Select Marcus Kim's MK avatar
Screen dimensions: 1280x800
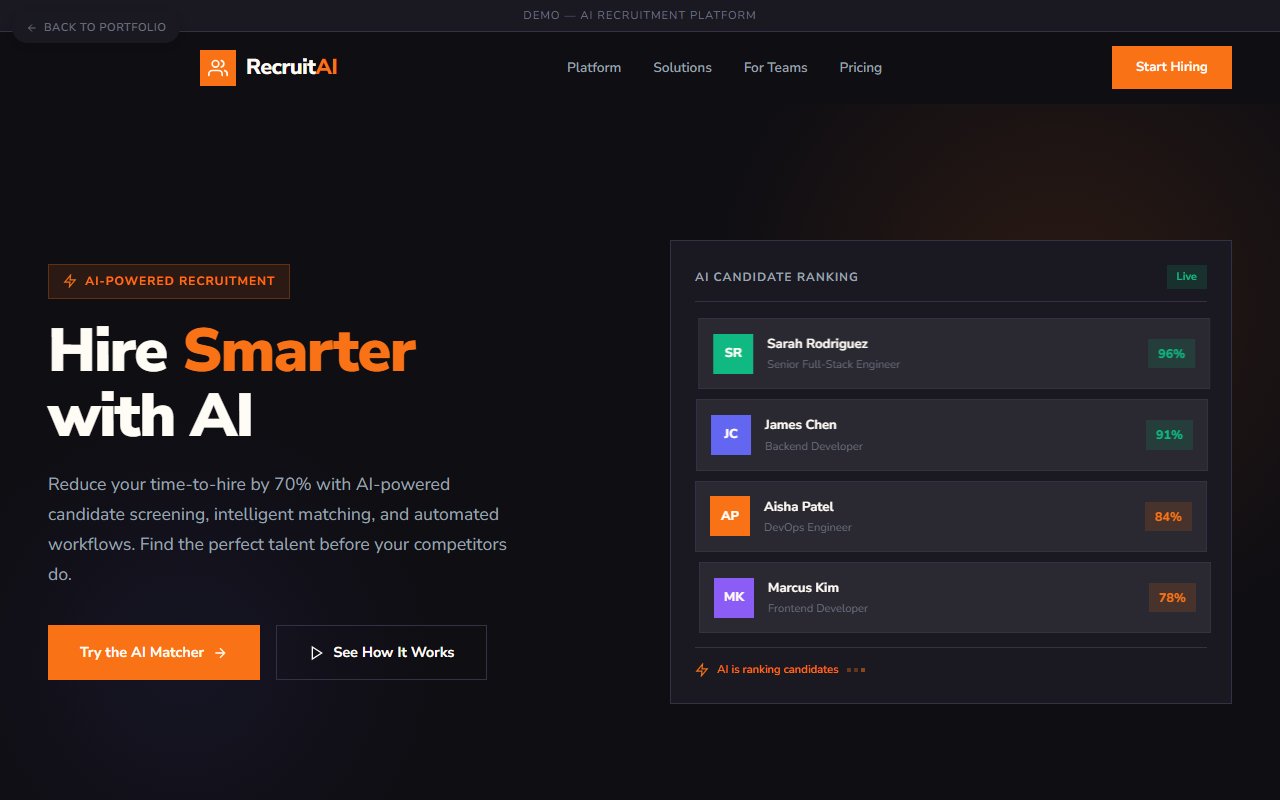pos(733,596)
